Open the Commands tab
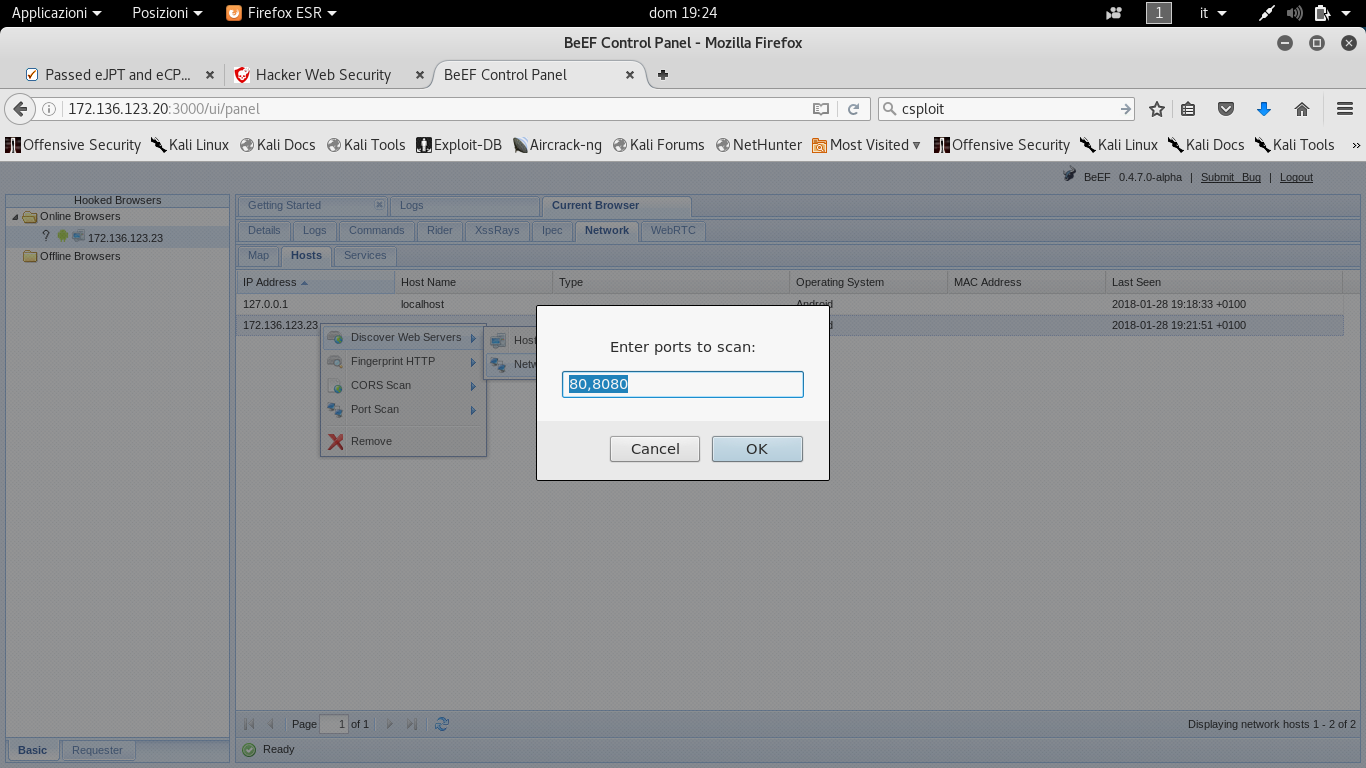The image size is (1366, 768). (376, 230)
